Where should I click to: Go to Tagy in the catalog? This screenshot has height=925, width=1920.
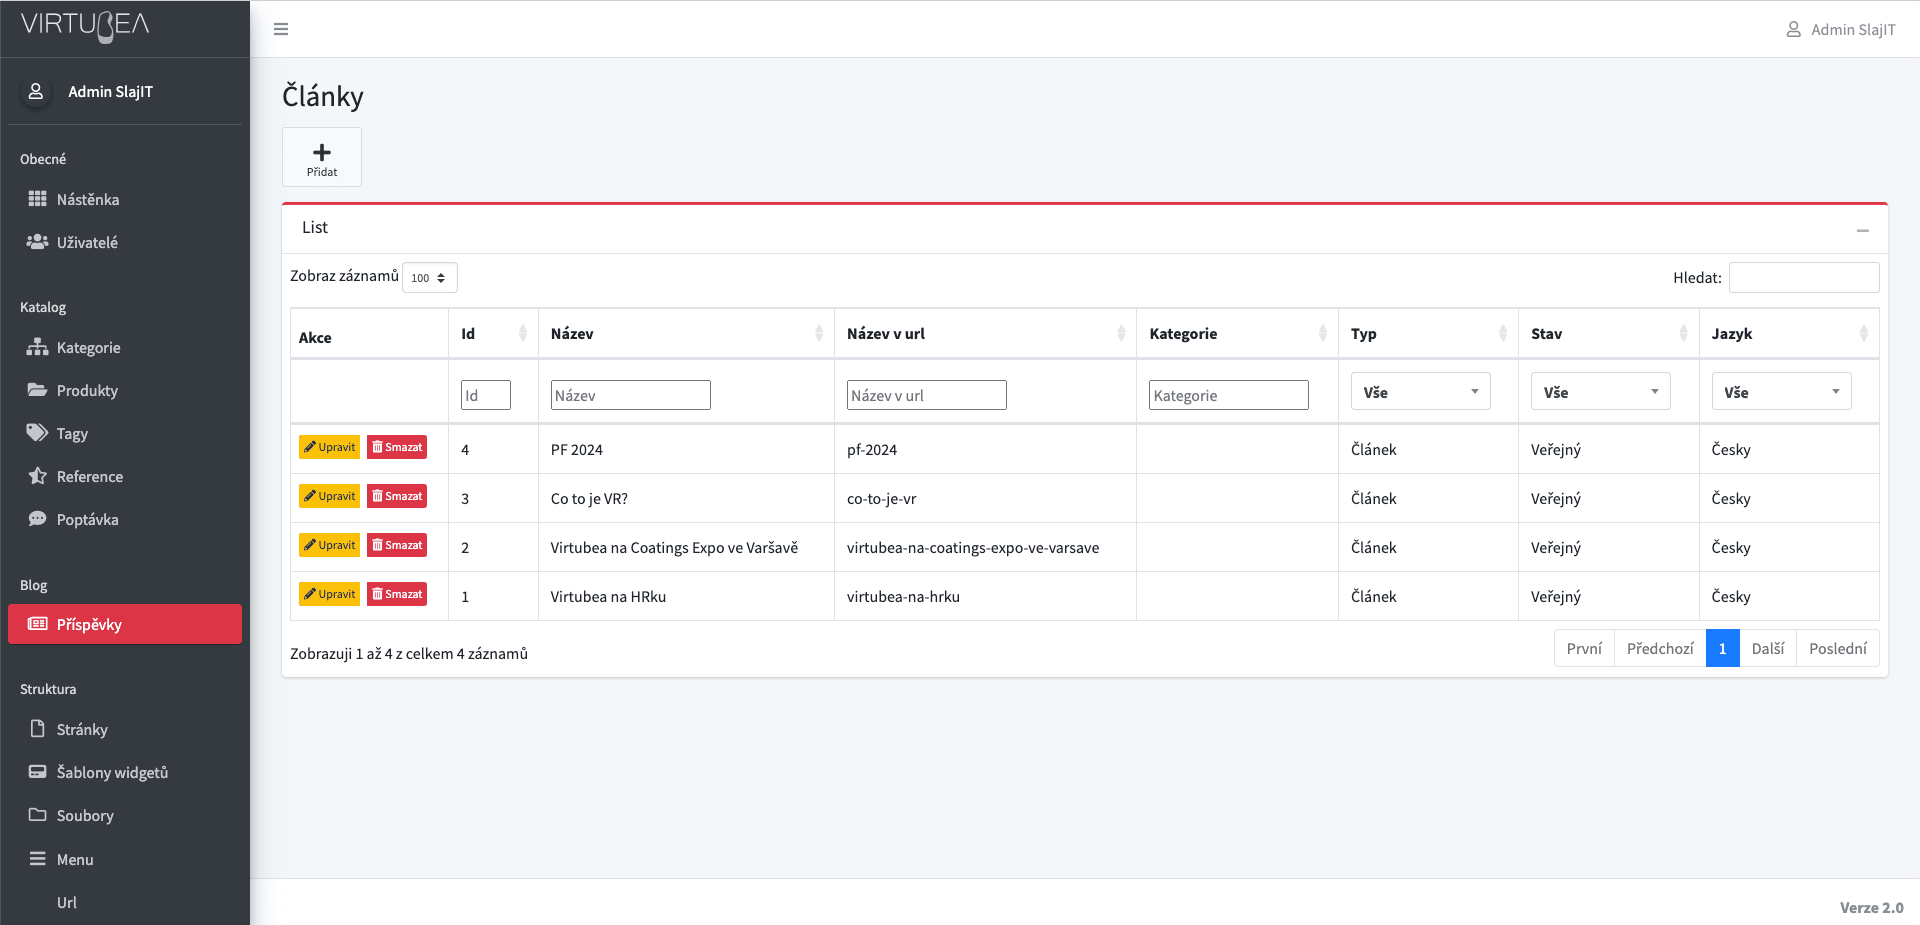click(72, 433)
